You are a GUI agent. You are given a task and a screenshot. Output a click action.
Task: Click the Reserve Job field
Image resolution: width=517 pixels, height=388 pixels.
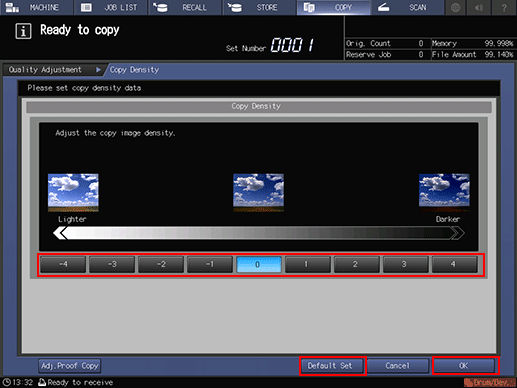tap(387, 55)
